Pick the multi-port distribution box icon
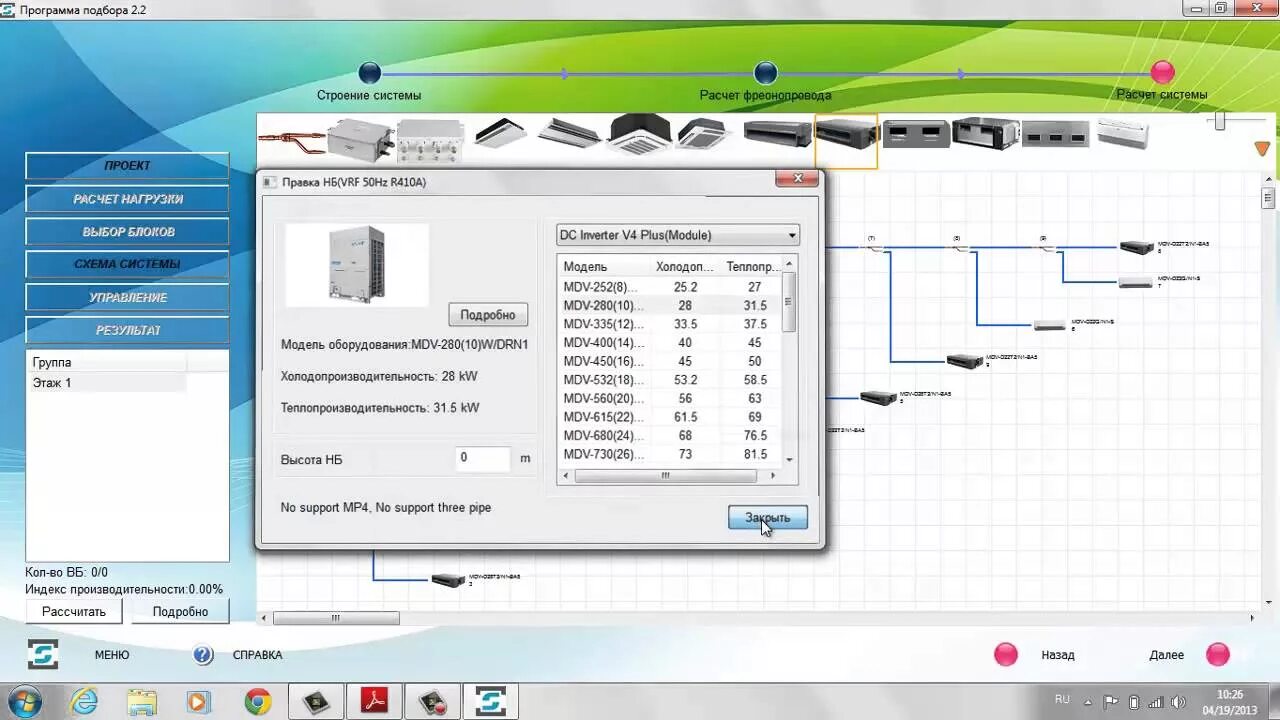The image size is (1280, 720). (431, 139)
